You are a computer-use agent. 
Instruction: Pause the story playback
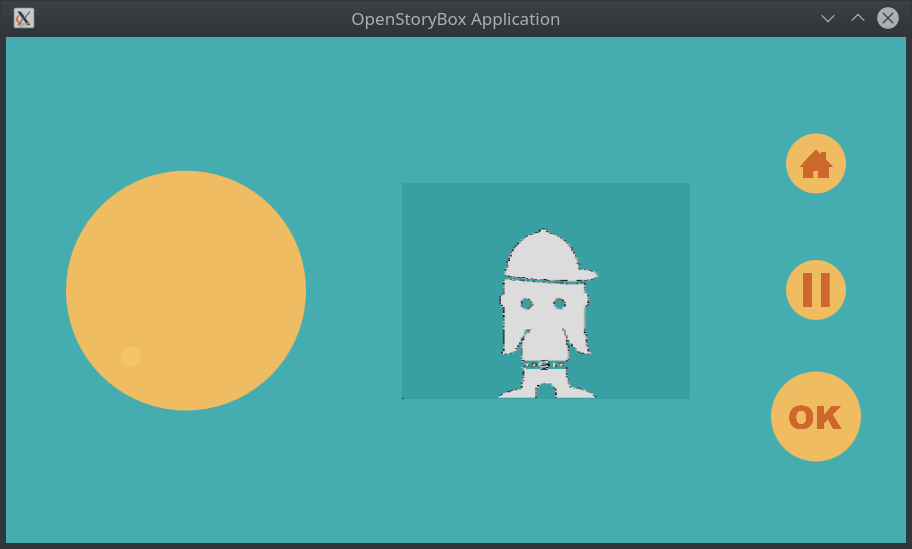pos(816,290)
